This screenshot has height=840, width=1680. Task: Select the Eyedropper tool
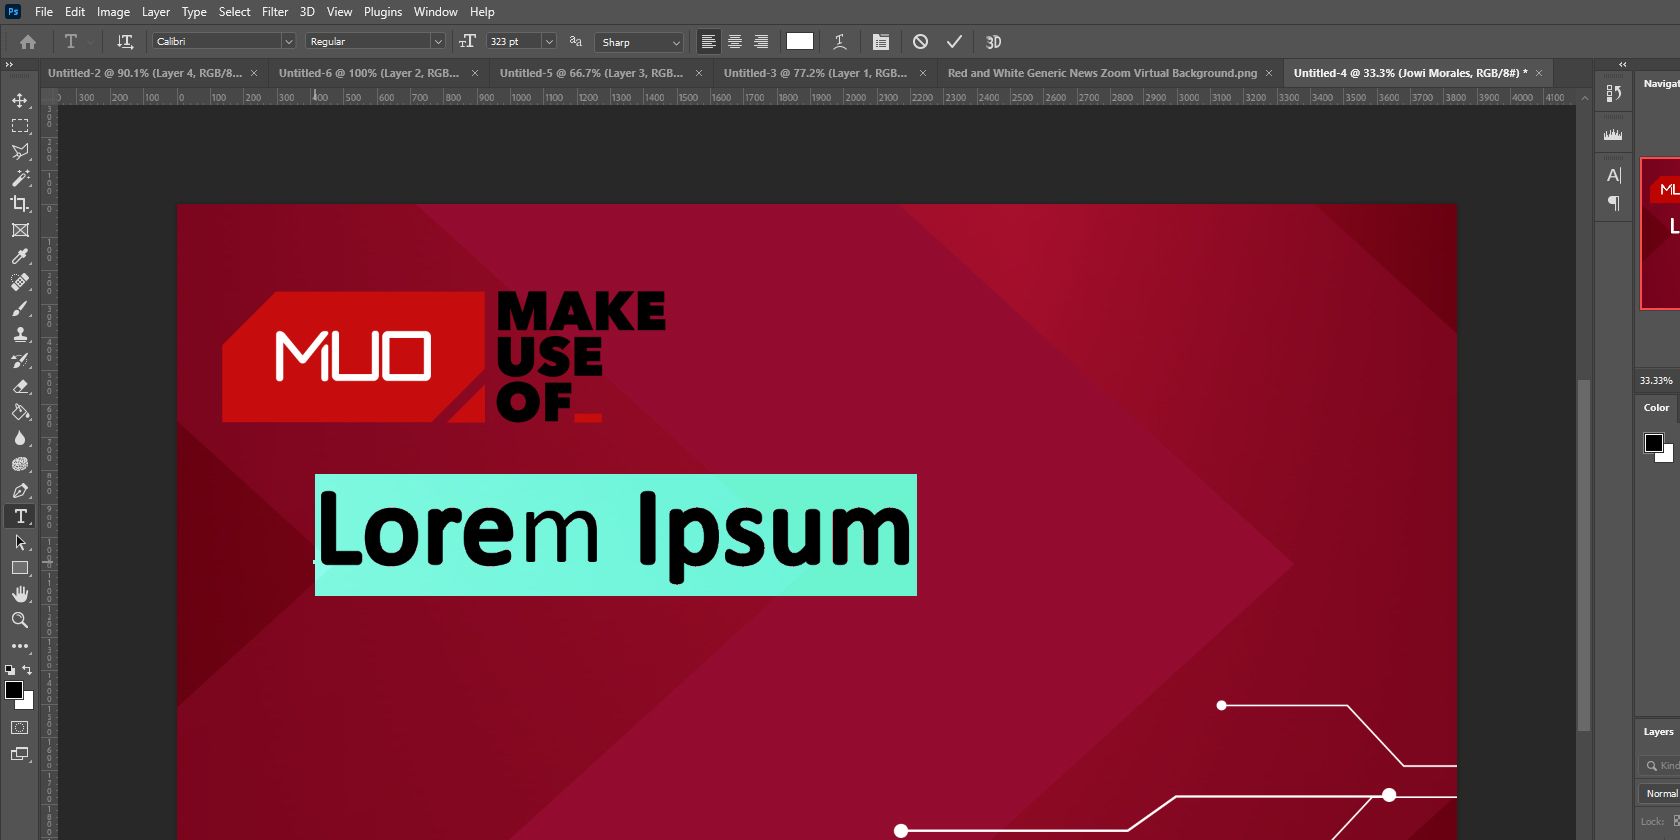20,256
